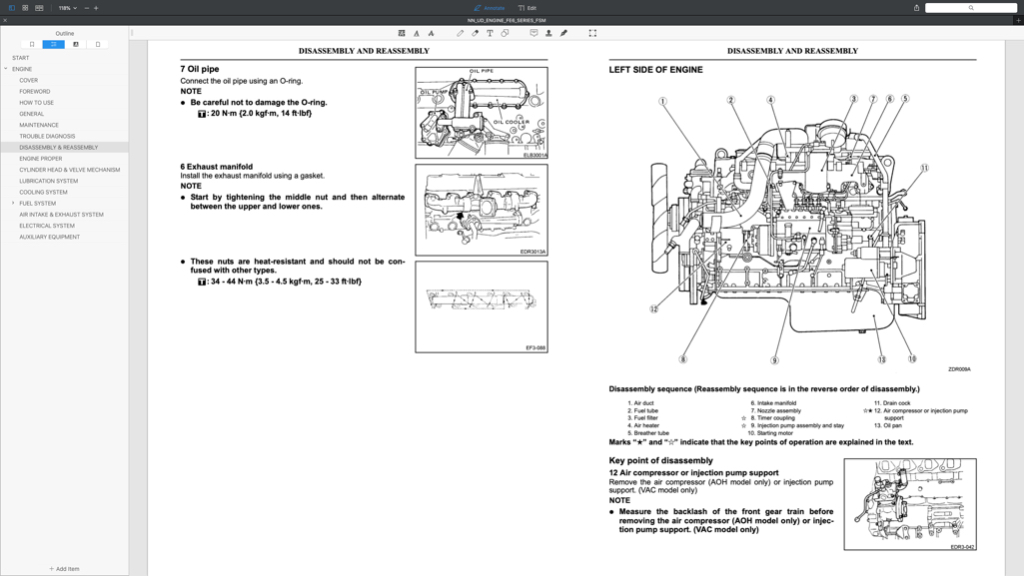1024x576 pixels.
Task: Click the '7 Oil pipe' heading
Action: (200, 69)
